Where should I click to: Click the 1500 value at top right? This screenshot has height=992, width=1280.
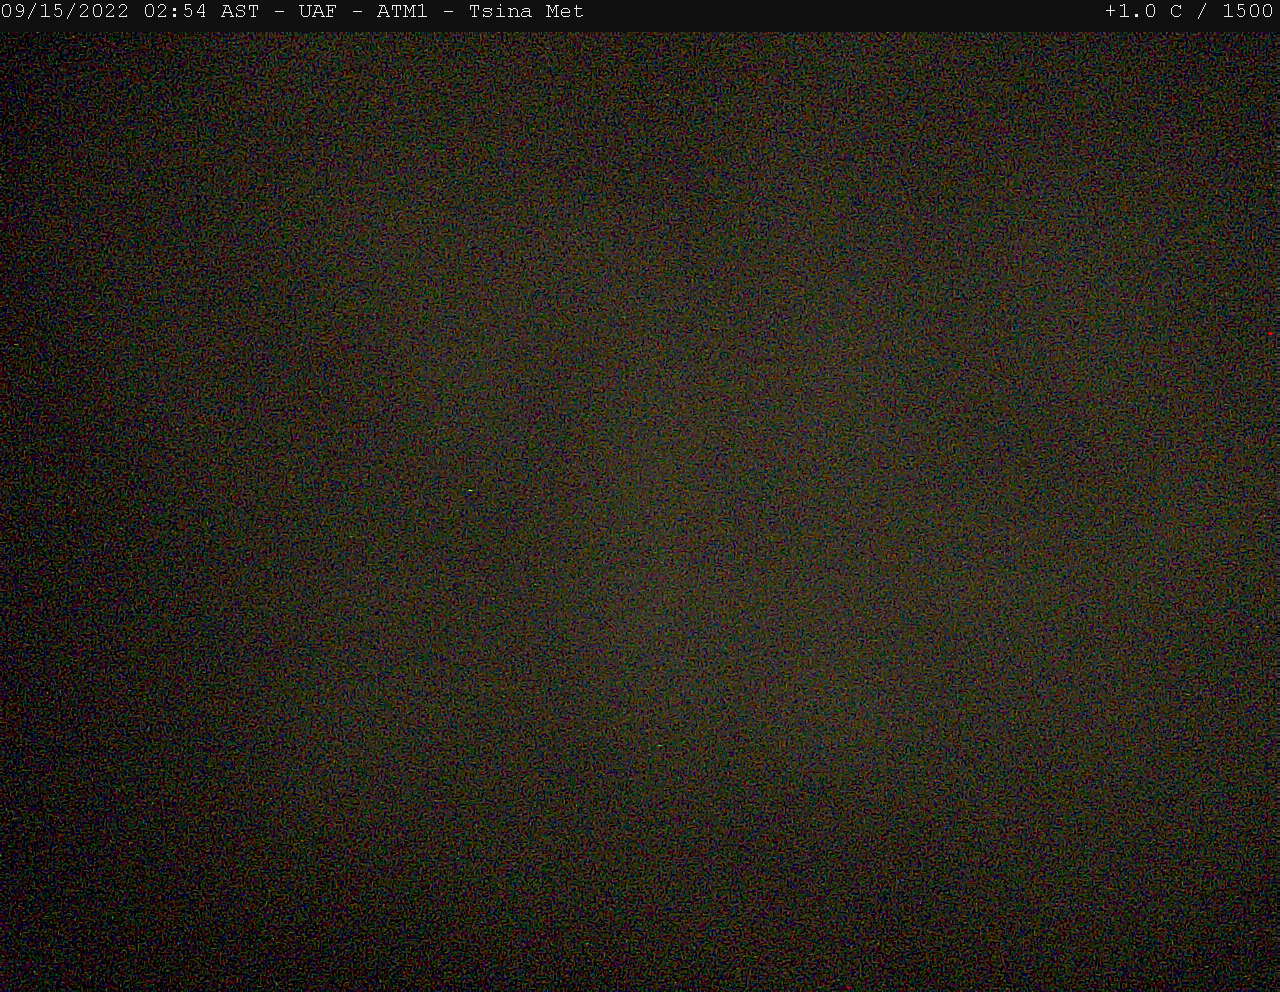click(1248, 12)
